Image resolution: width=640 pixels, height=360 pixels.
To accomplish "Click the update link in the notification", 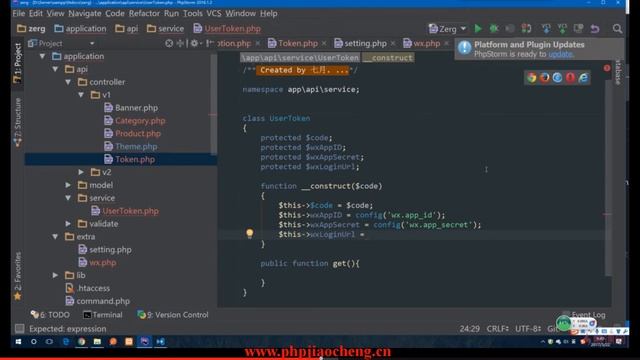I will pyautogui.click(x=560, y=54).
